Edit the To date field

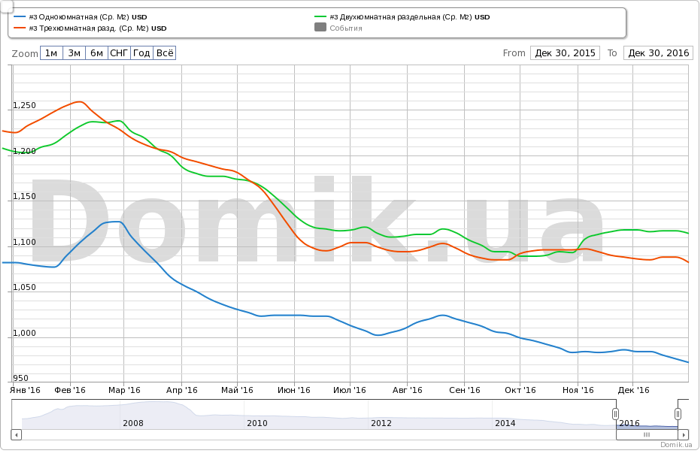pyautogui.click(x=658, y=53)
